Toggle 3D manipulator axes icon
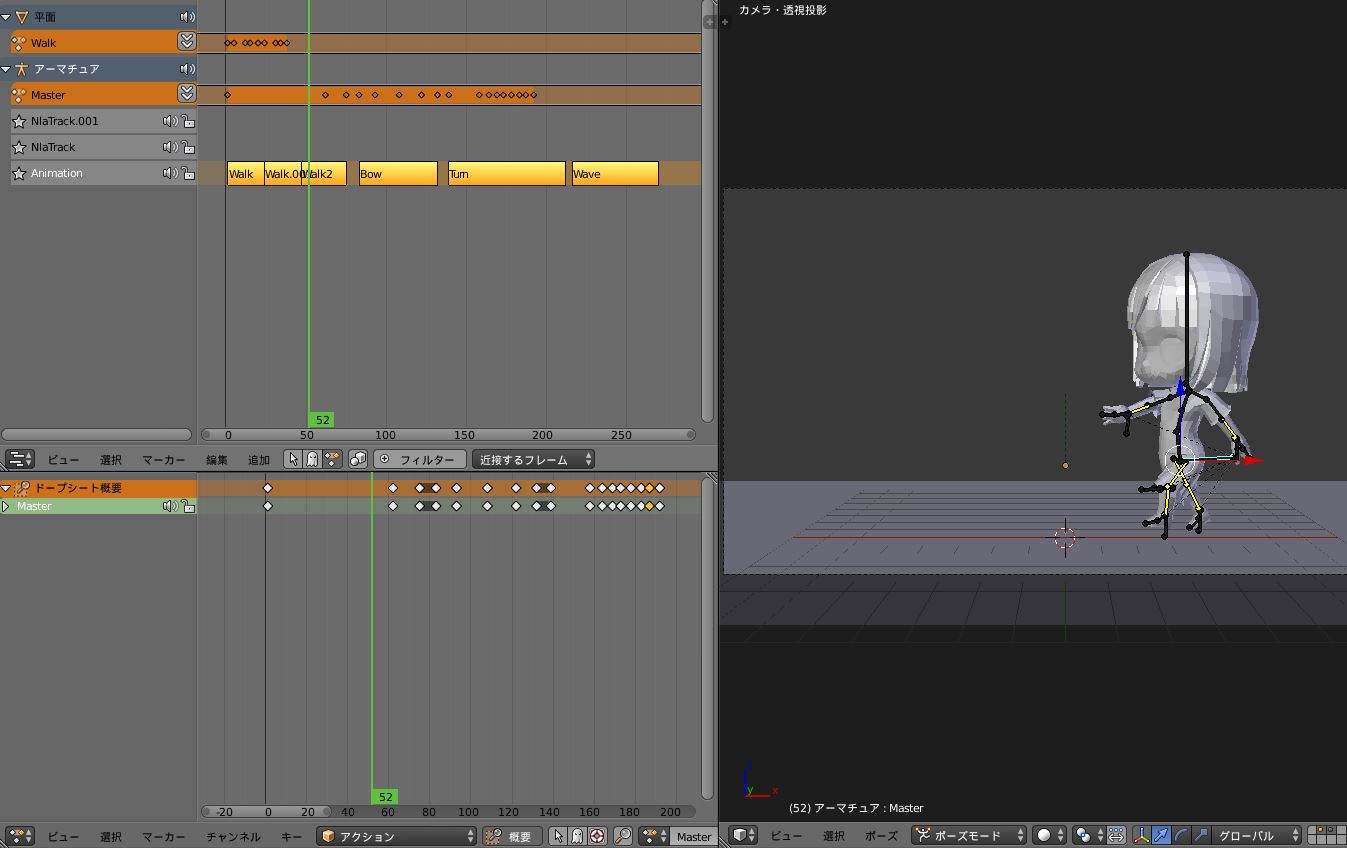Viewport: 1347px width, 848px height. pos(1141,835)
